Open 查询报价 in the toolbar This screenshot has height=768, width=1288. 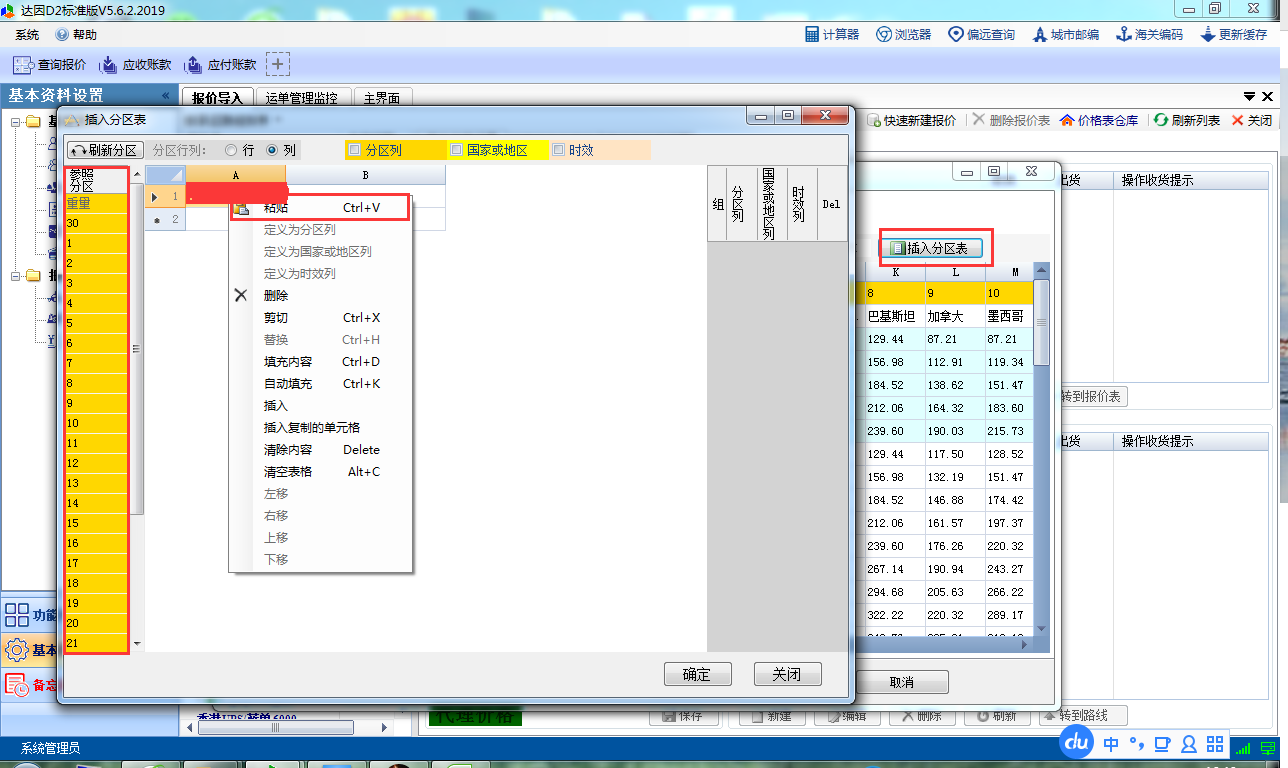[x=51, y=65]
